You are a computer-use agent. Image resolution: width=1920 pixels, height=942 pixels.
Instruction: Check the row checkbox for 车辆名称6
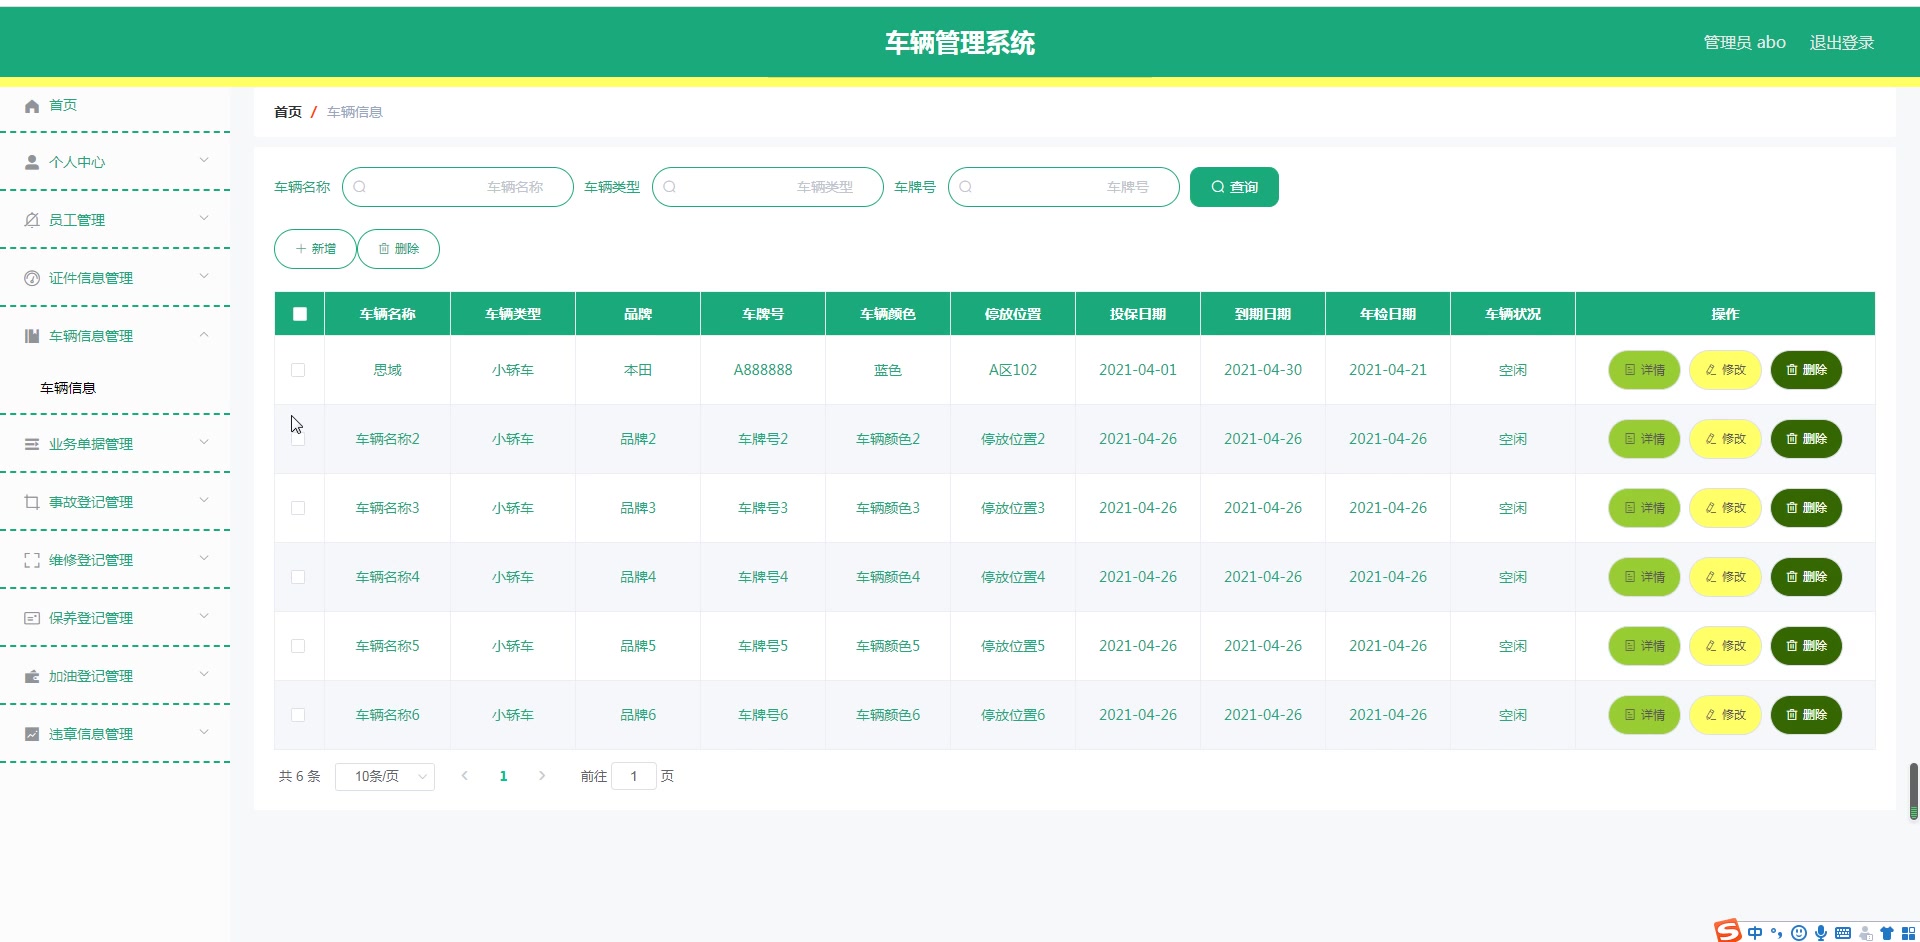tap(298, 715)
